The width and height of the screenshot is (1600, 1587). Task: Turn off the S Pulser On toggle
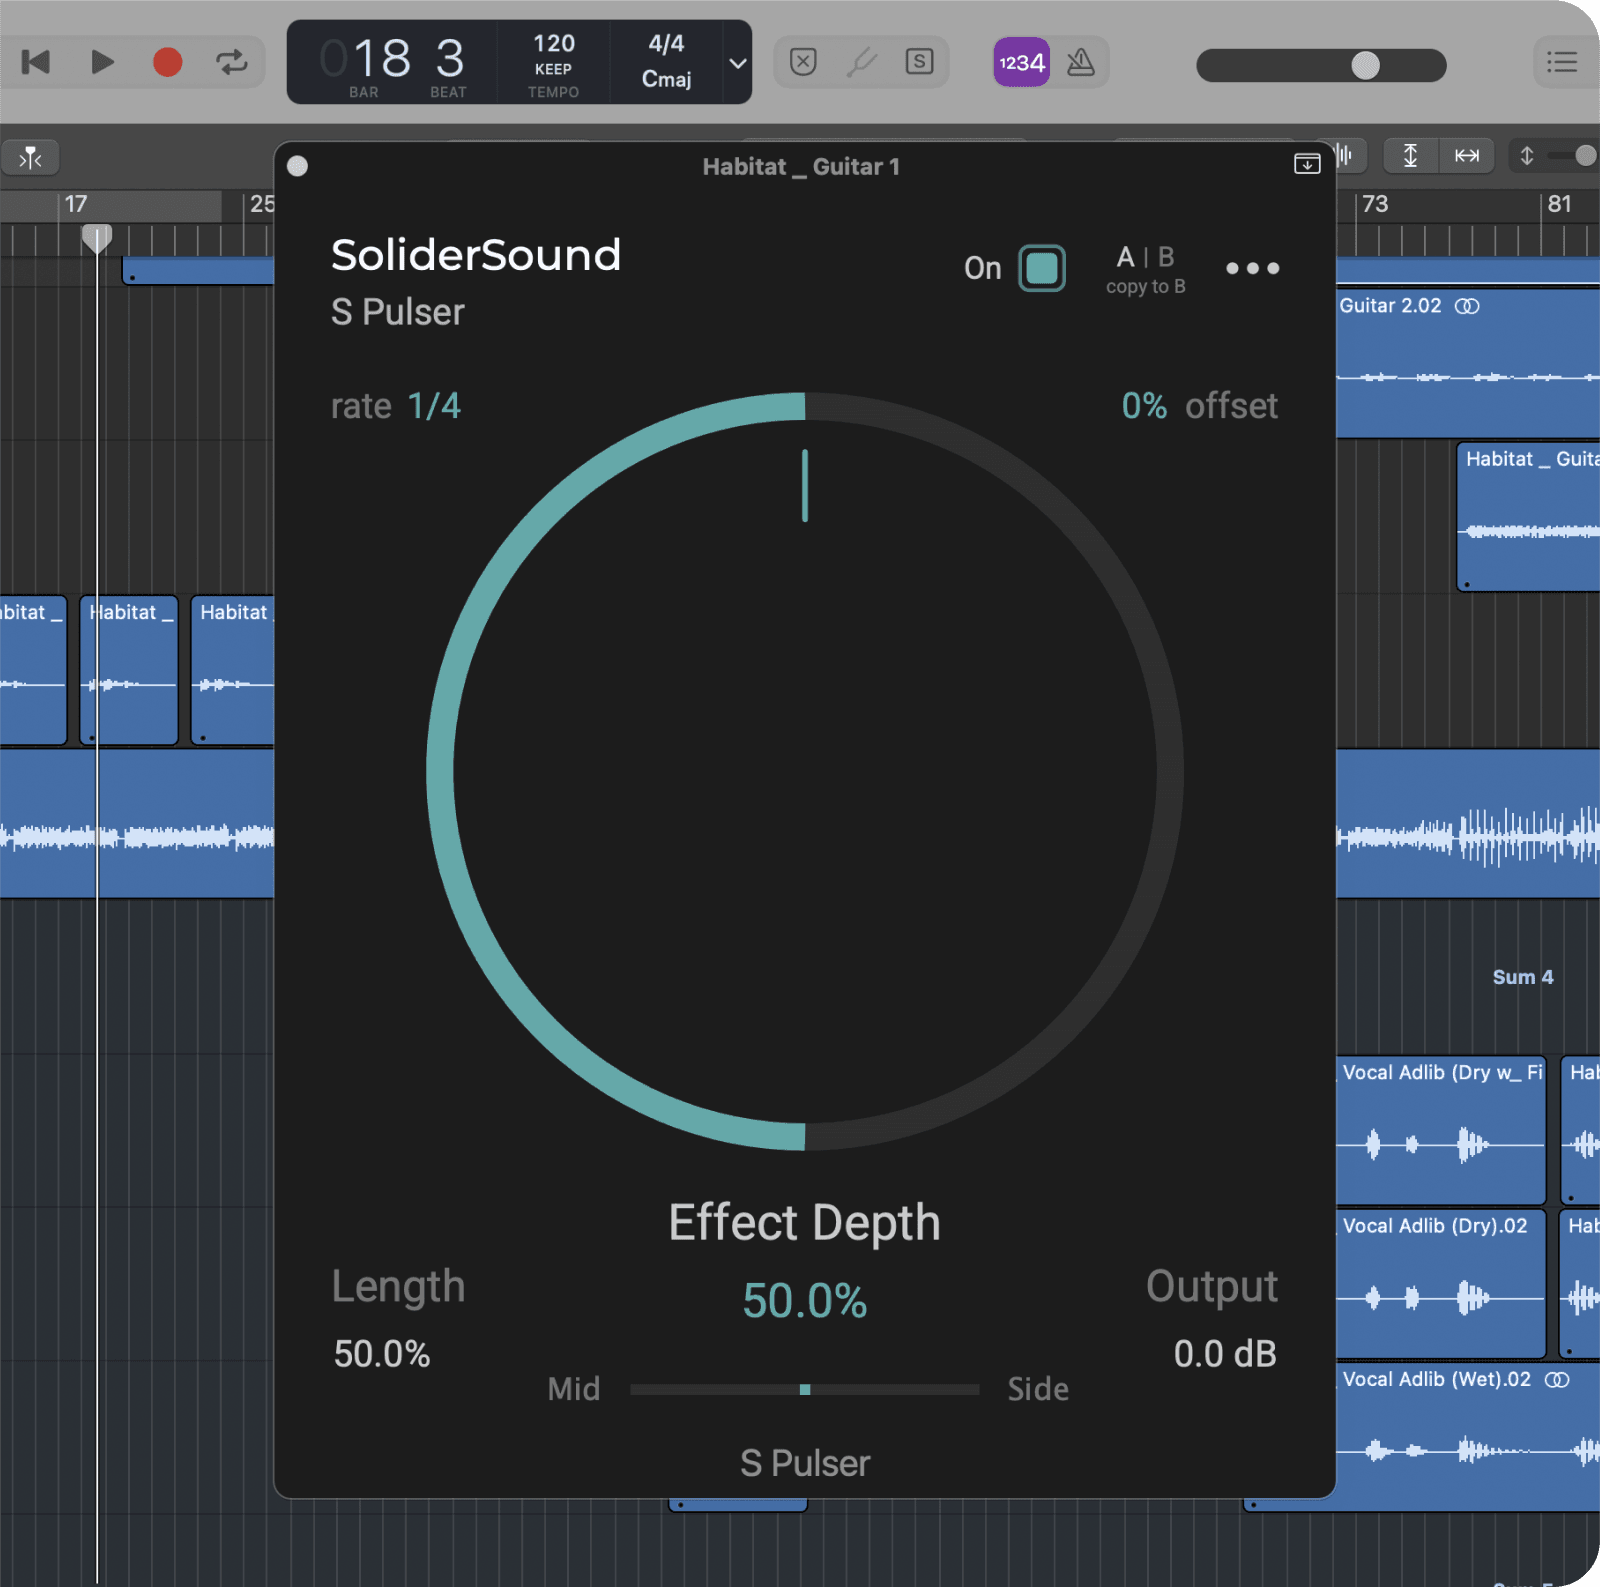click(1040, 268)
